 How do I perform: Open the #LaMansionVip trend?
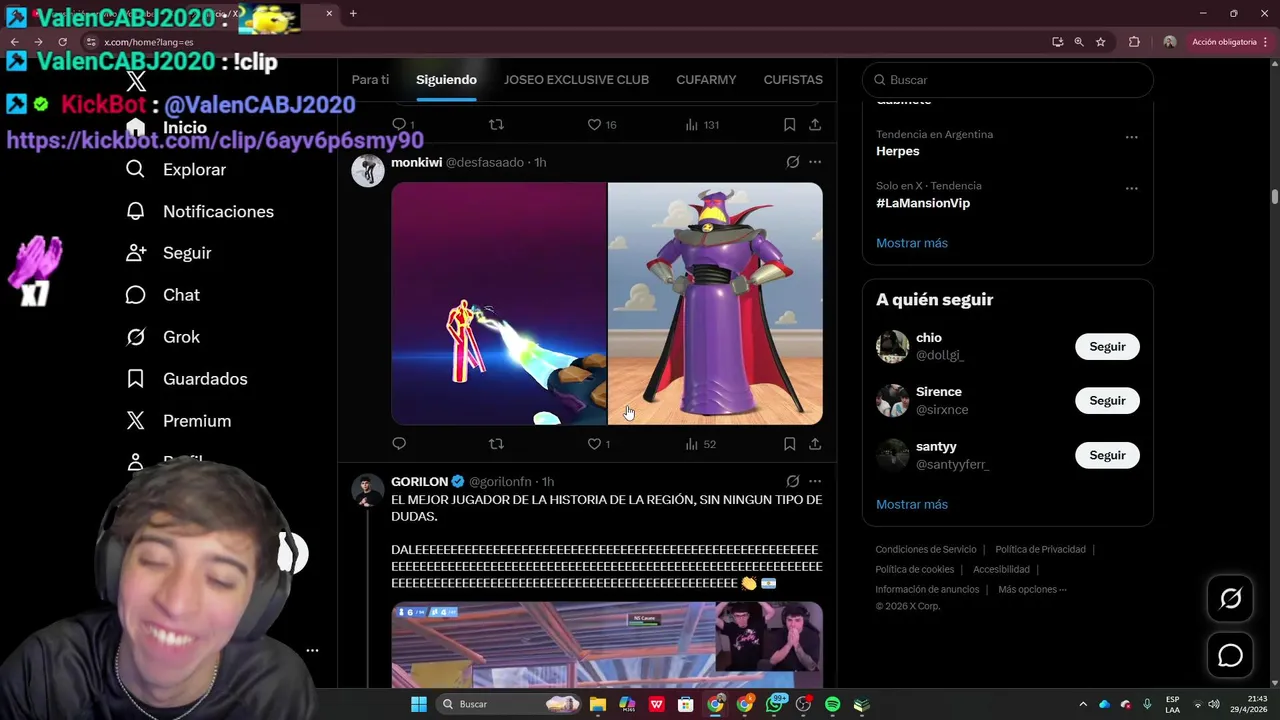coord(923,203)
